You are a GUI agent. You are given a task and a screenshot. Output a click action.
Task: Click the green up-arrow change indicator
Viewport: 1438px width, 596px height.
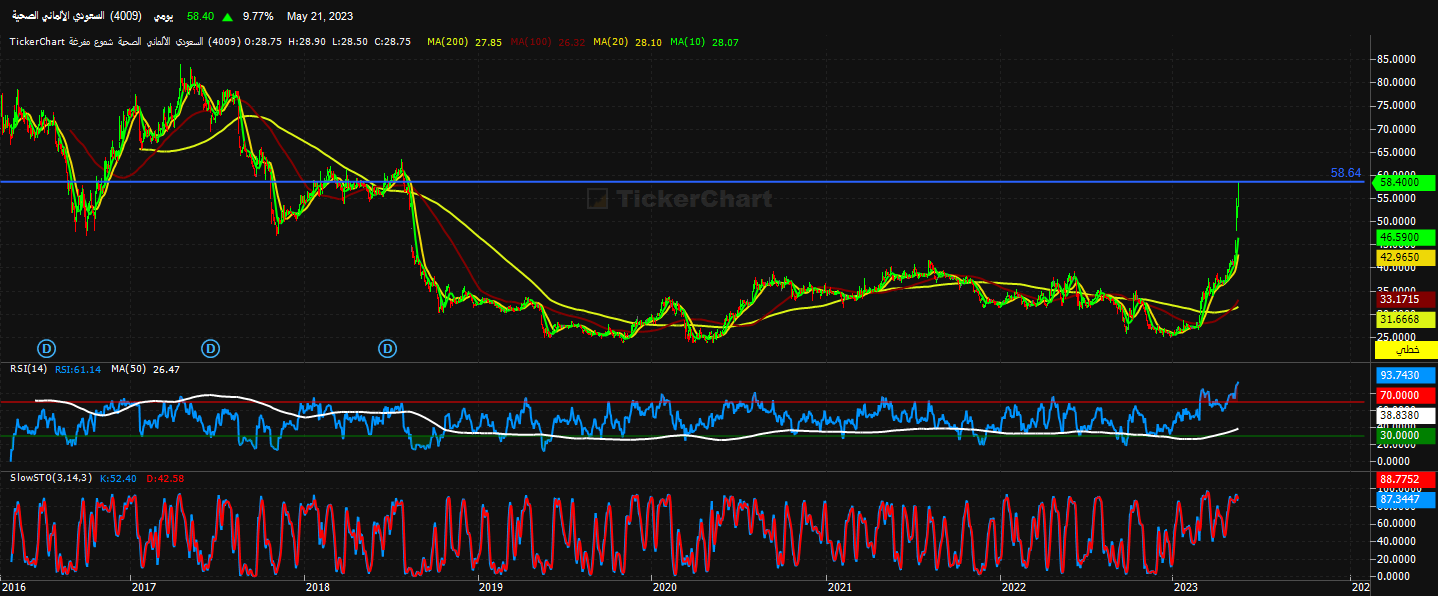click(229, 17)
